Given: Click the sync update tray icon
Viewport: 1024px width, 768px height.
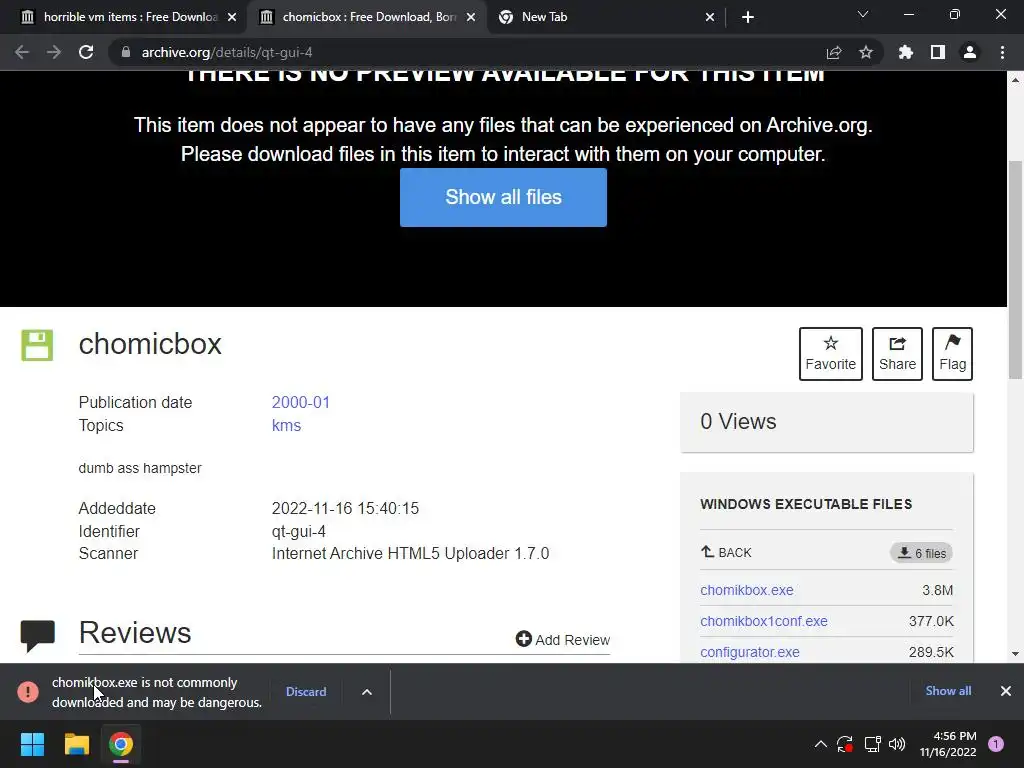Looking at the screenshot, I should [x=845, y=744].
